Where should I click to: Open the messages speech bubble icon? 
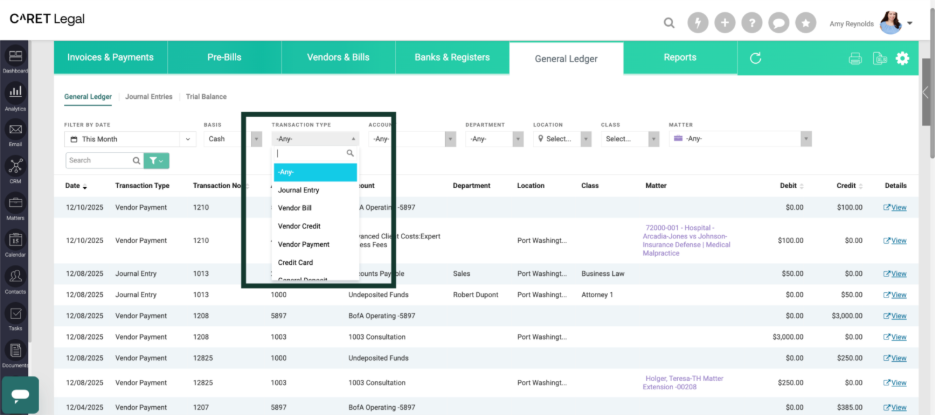(778, 23)
